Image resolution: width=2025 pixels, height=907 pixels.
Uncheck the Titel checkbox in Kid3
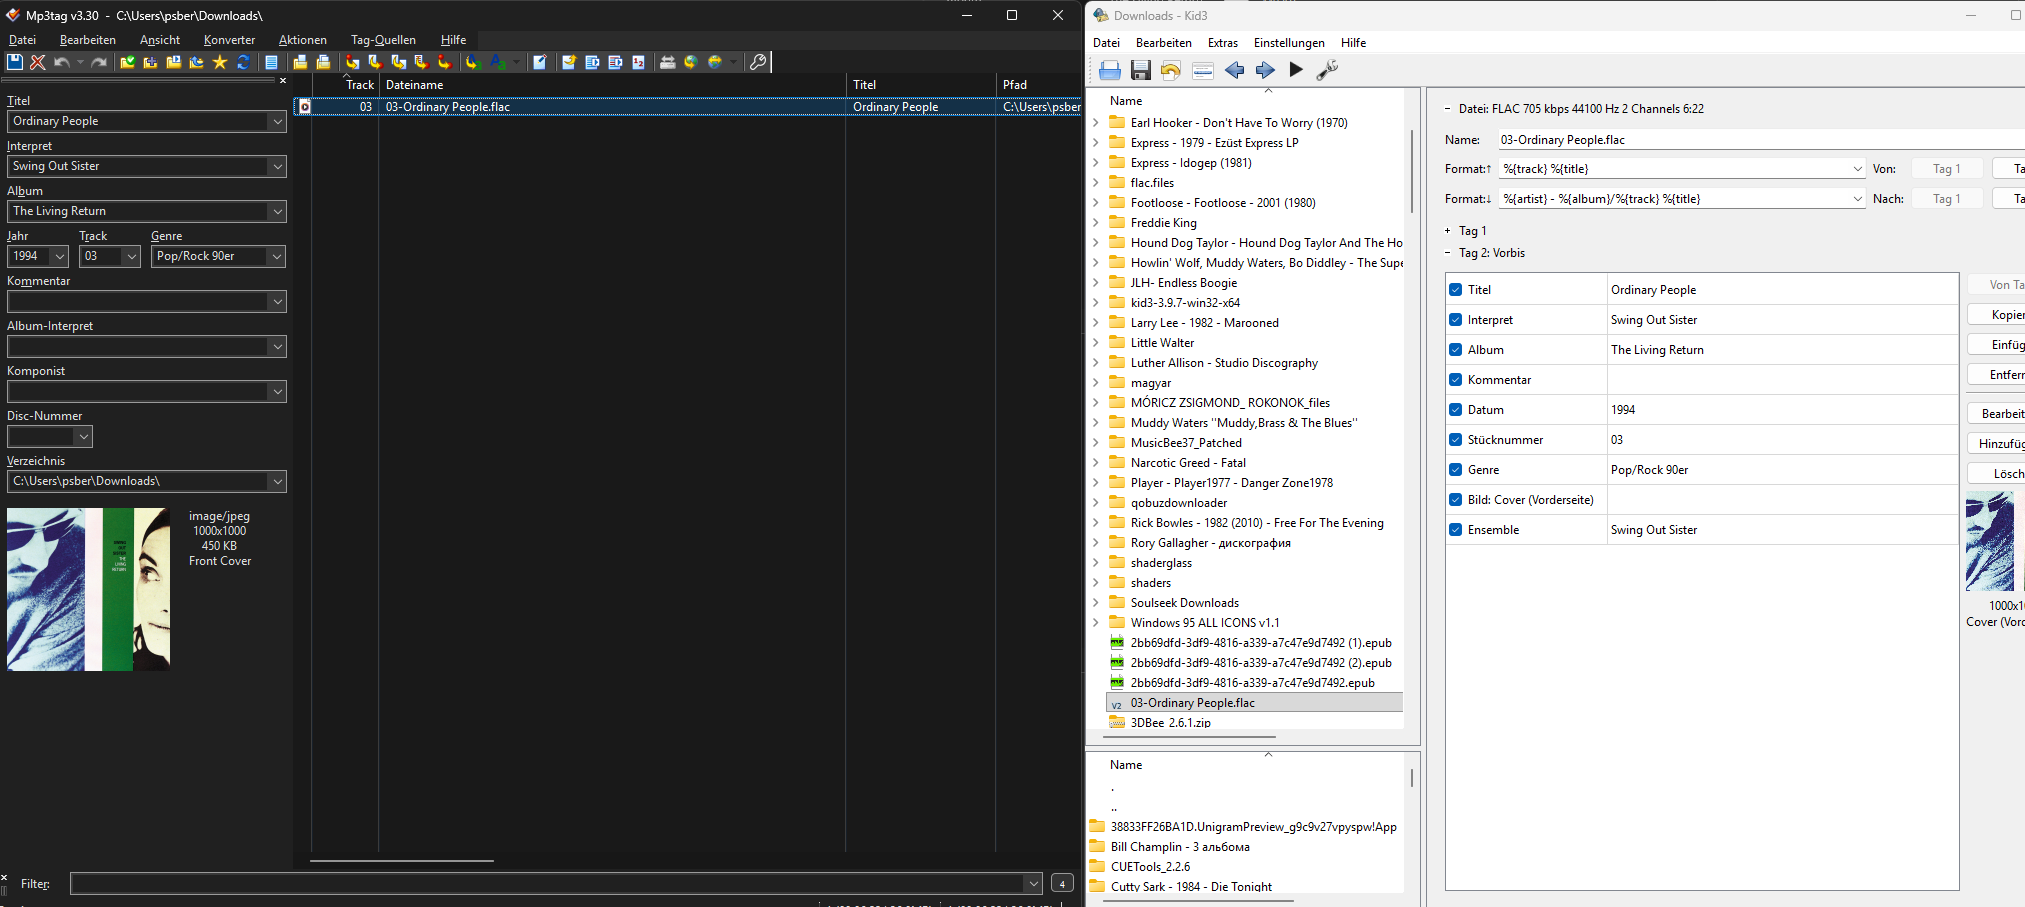(1455, 290)
